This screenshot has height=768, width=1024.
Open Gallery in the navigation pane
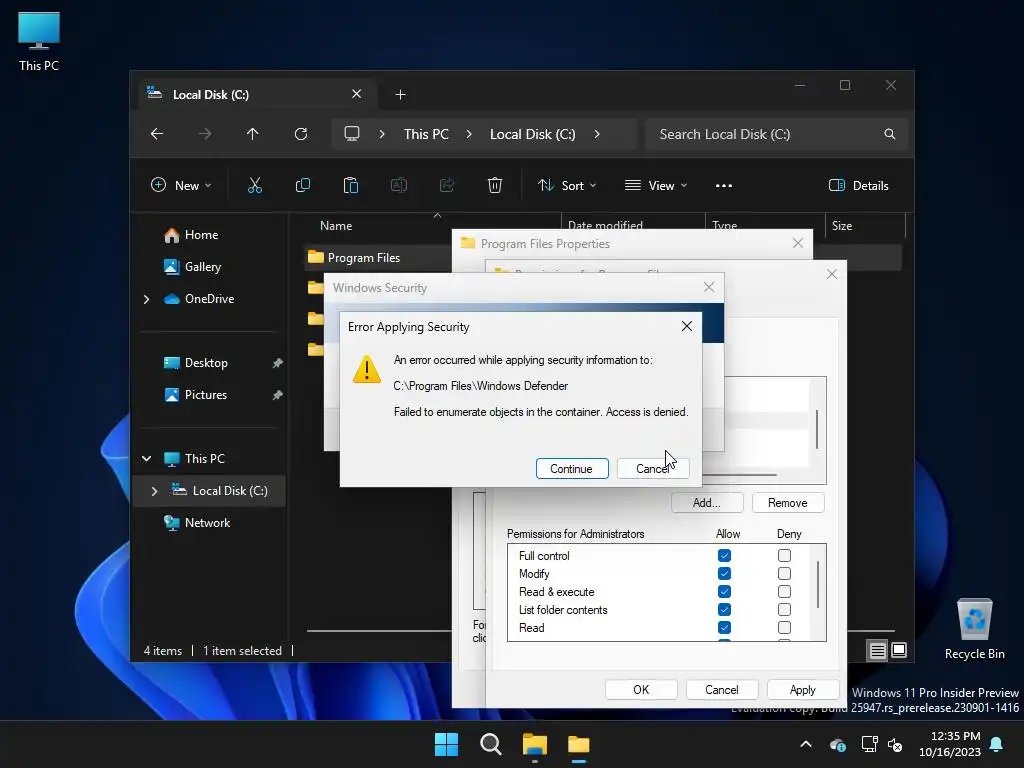click(202, 266)
